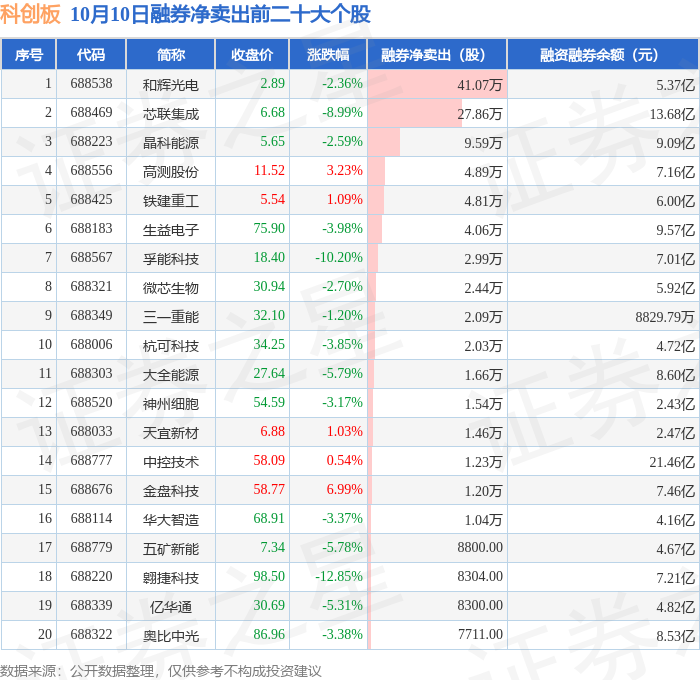The width and height of the screenshot is (700, 680).
Task: Click the 3.23% change value
Action: 344,171
